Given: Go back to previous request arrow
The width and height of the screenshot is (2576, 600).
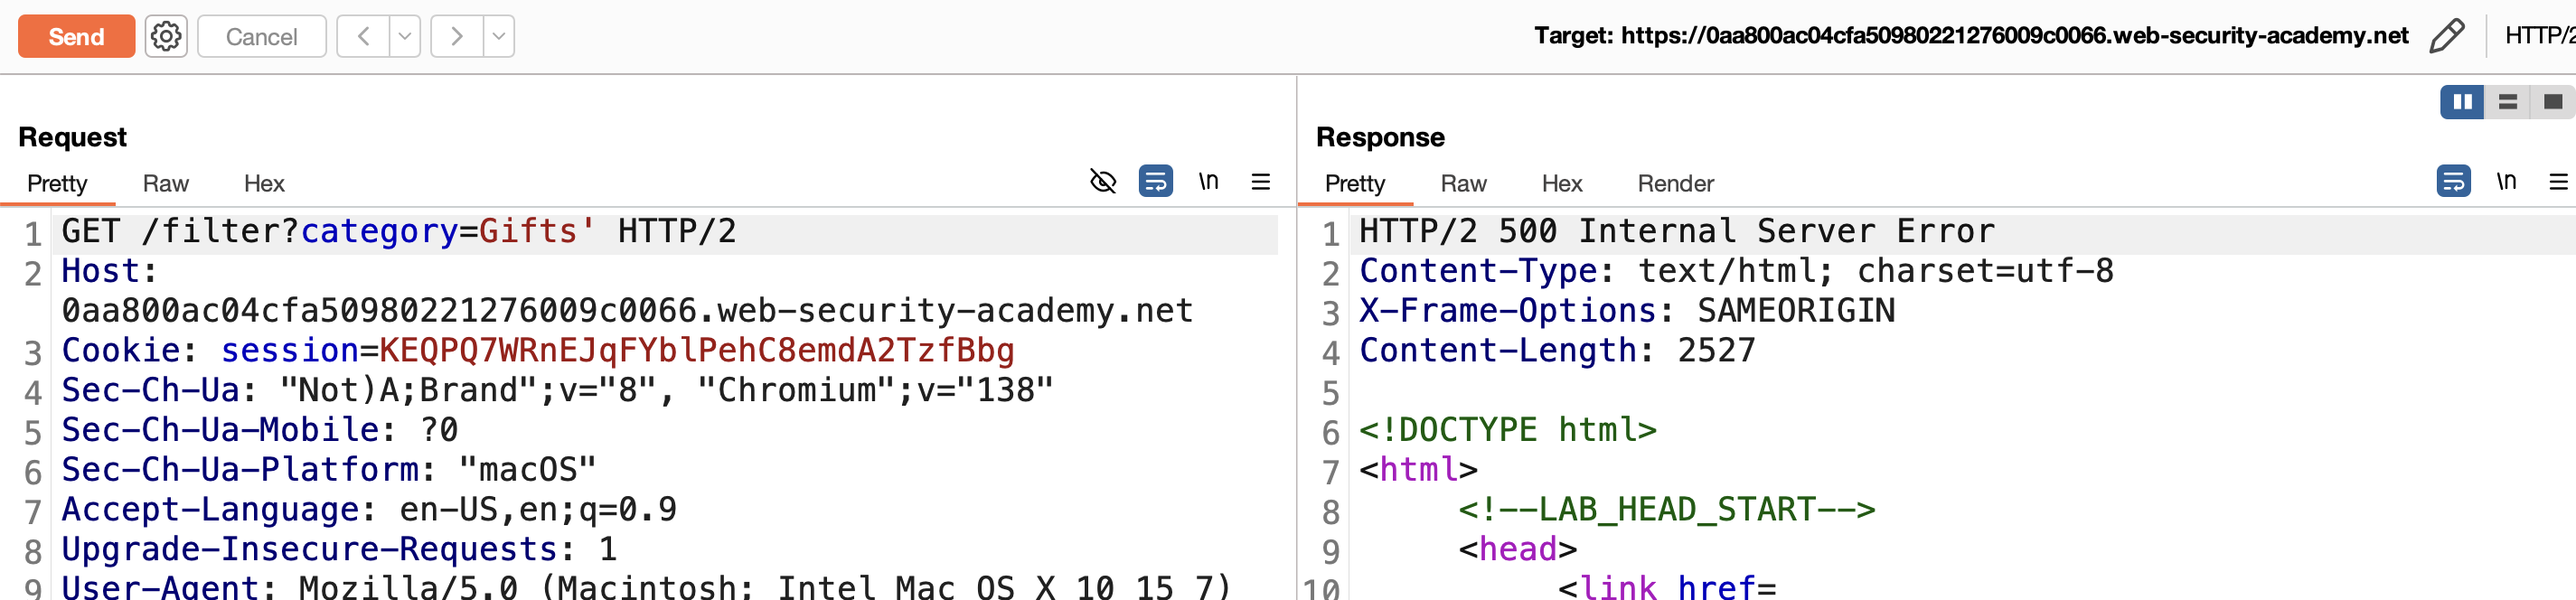Looking at the screenshot, I should click(363, 36).
